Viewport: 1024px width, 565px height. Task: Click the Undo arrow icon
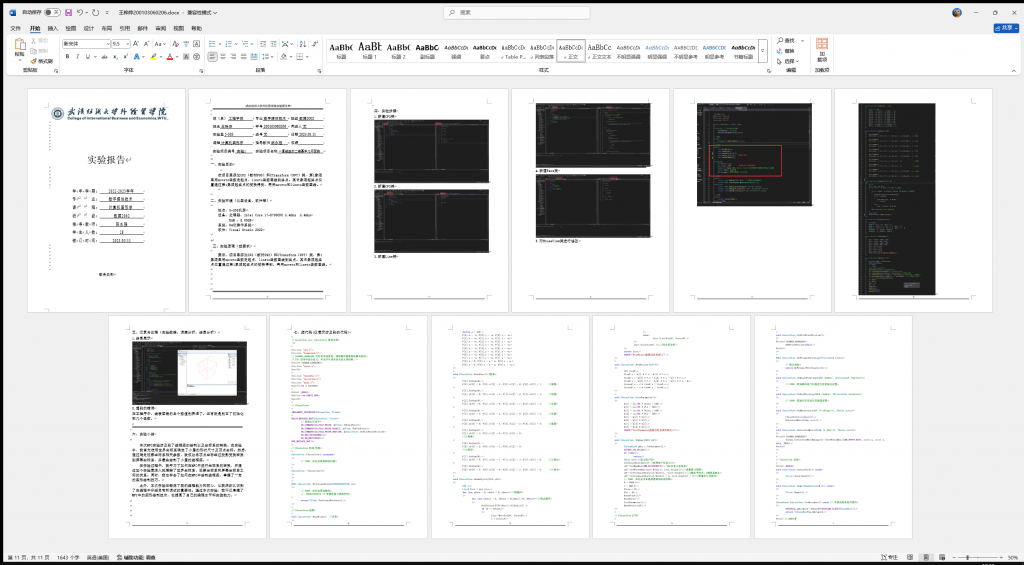point(80,12)
